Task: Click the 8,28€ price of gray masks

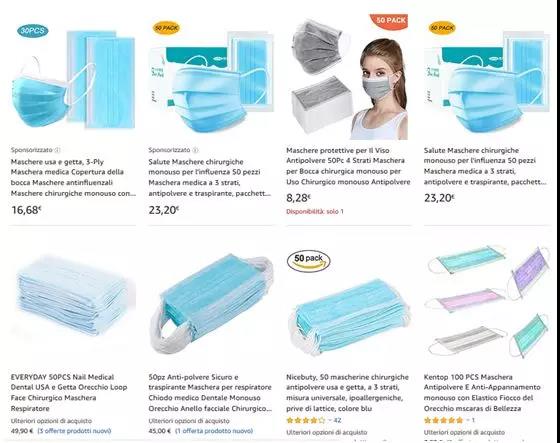Action: point(299,198)
